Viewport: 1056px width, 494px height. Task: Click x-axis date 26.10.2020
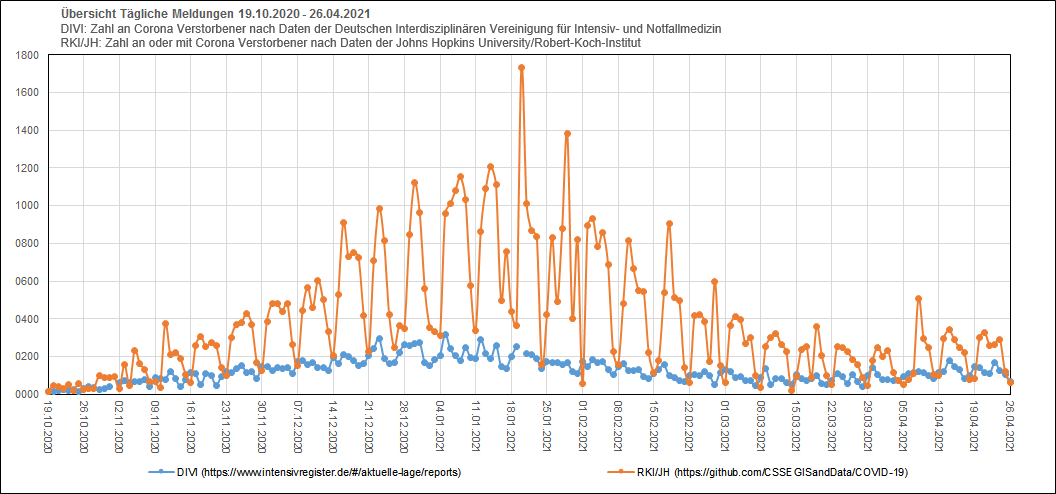(84, 427)
